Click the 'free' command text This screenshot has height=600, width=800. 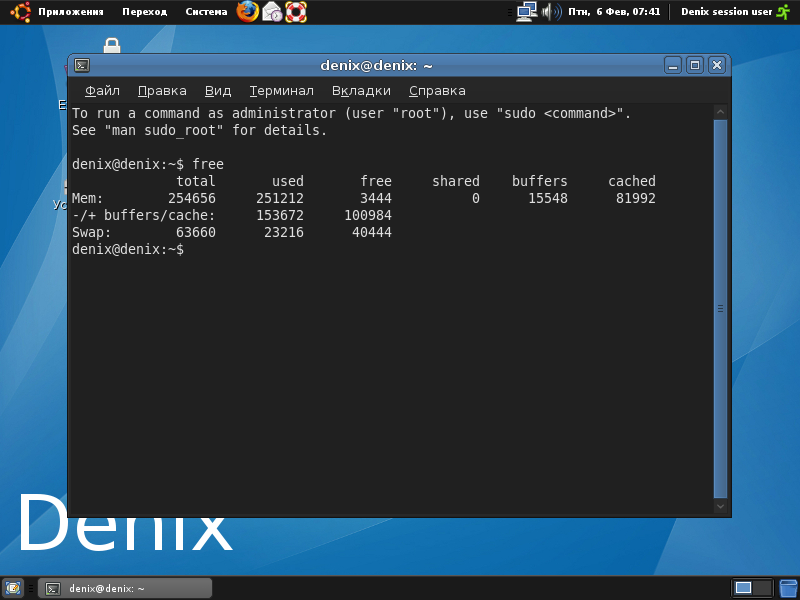(x=208, y=164)
